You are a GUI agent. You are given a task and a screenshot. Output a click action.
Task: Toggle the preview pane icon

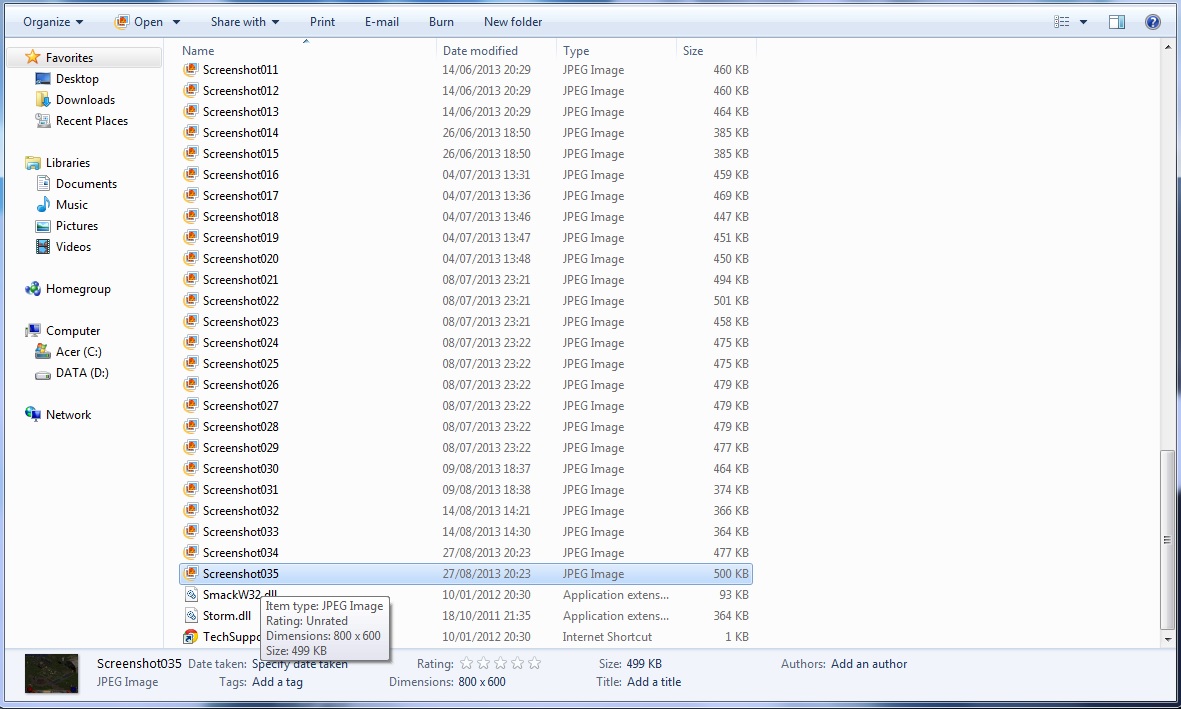click(1117, 22)
